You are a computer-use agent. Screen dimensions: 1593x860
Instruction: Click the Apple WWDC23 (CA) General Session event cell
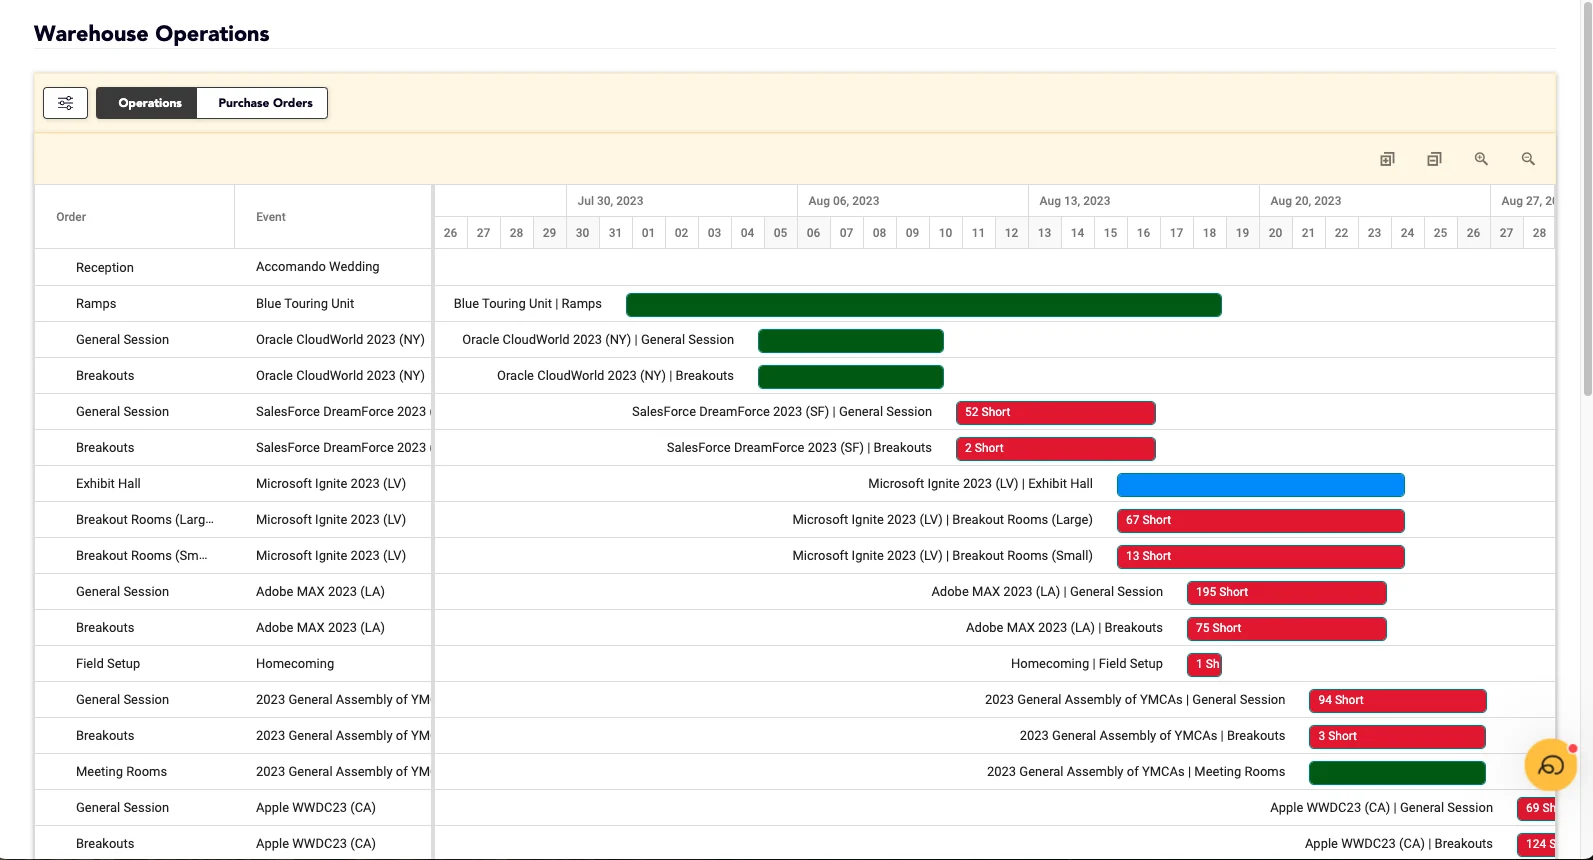point(333,808)
